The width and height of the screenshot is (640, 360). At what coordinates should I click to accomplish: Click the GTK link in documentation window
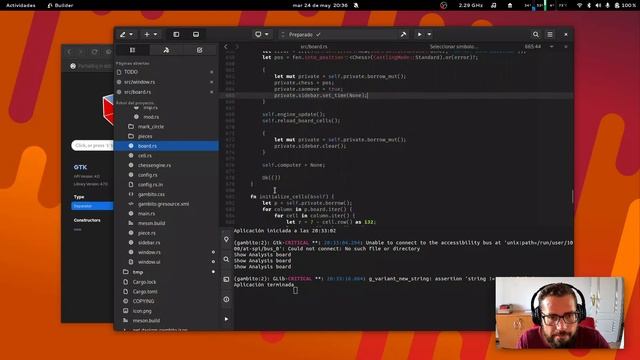point(80,167)
